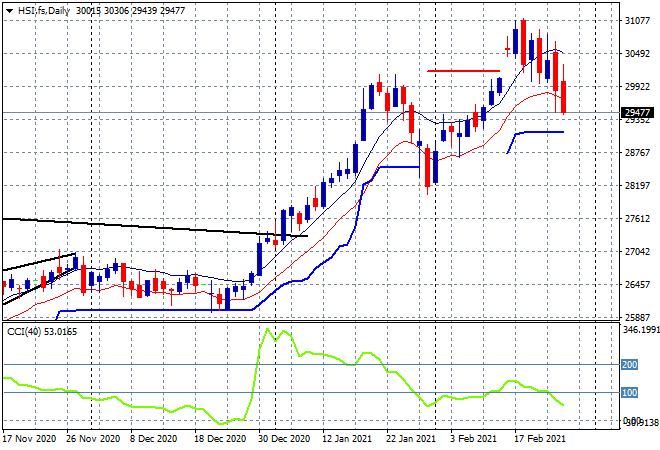Click the 346.1991 CCI scale maximum
The image size is (660, 450).
[641, 330]
